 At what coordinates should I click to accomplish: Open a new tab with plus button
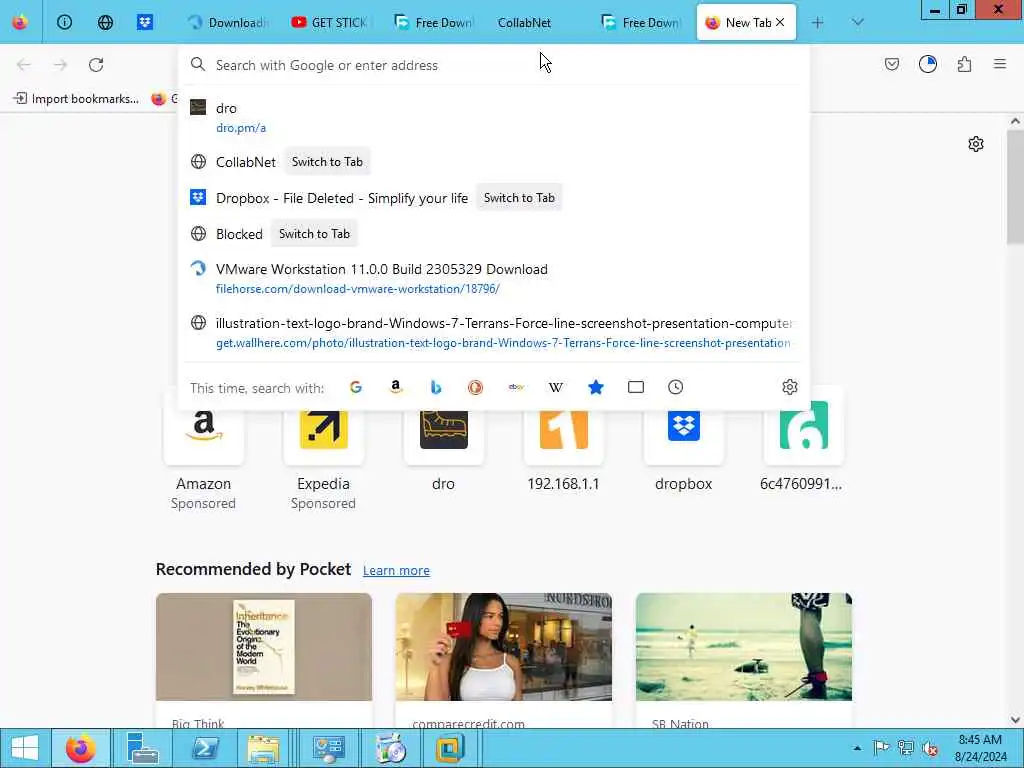[817, 22]
